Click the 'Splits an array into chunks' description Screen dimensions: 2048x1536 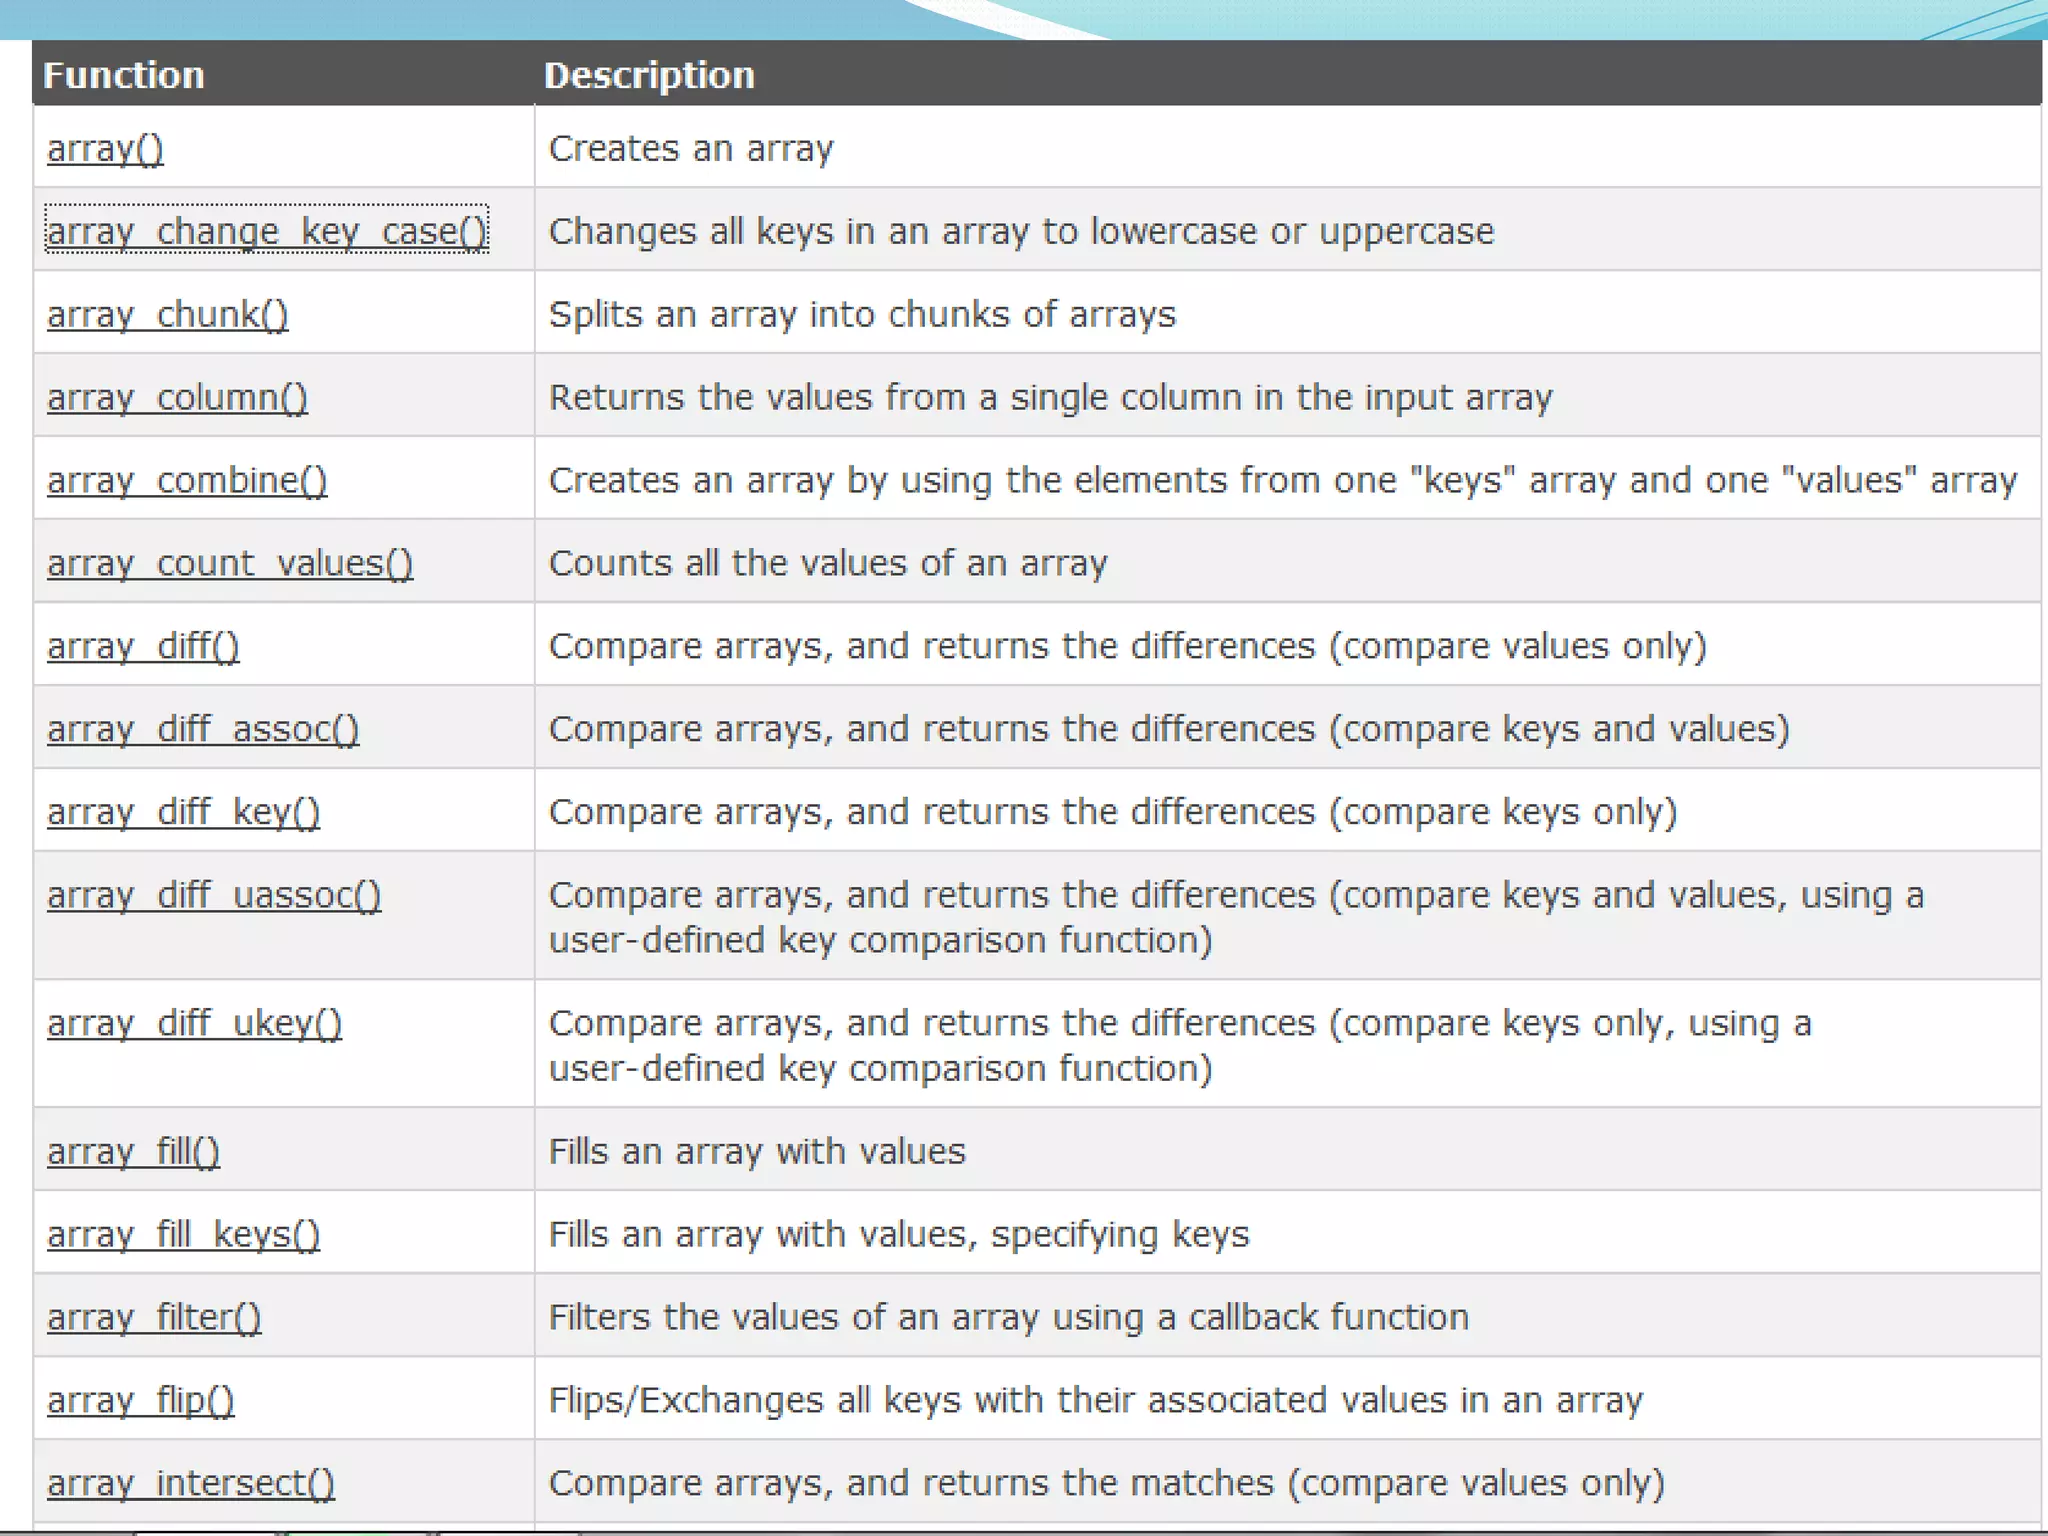[862, 315]
